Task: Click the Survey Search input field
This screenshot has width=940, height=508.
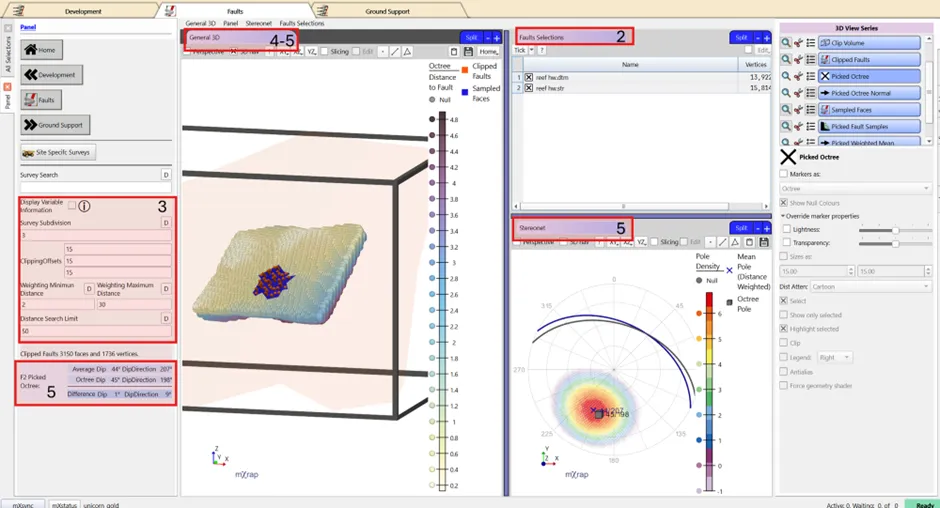Action: (x=96, y=187)
